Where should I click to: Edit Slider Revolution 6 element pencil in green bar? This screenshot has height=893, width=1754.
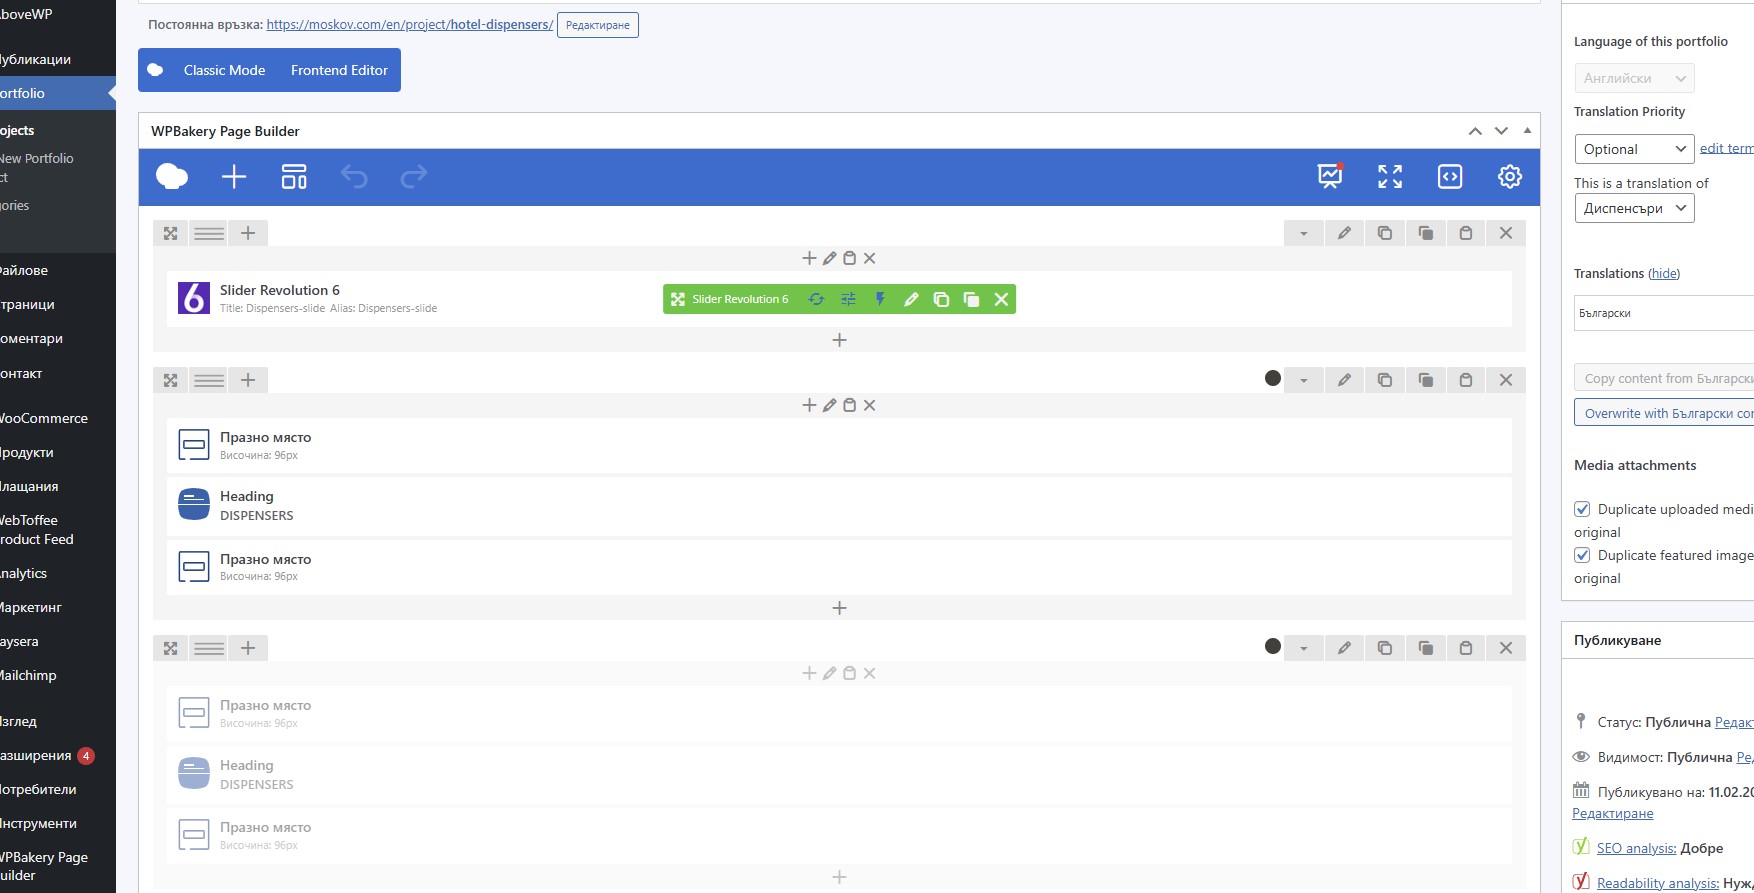pos(911,299)
